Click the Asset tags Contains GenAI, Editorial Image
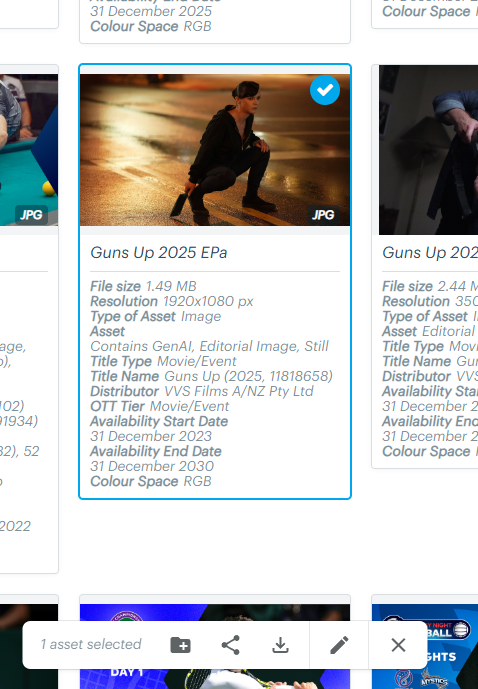Viewport: 478px width, 689px height. point(209,346)
